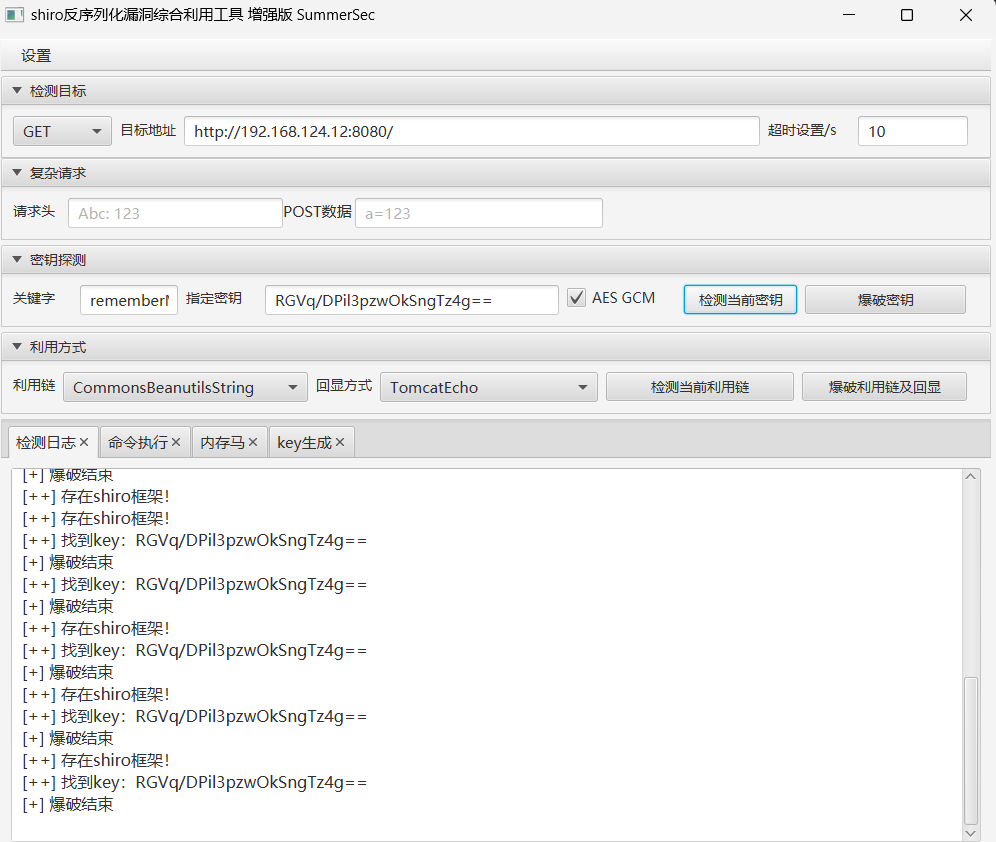Open the 设置 menu
The image size is (996, 842).
pos(36,56)
